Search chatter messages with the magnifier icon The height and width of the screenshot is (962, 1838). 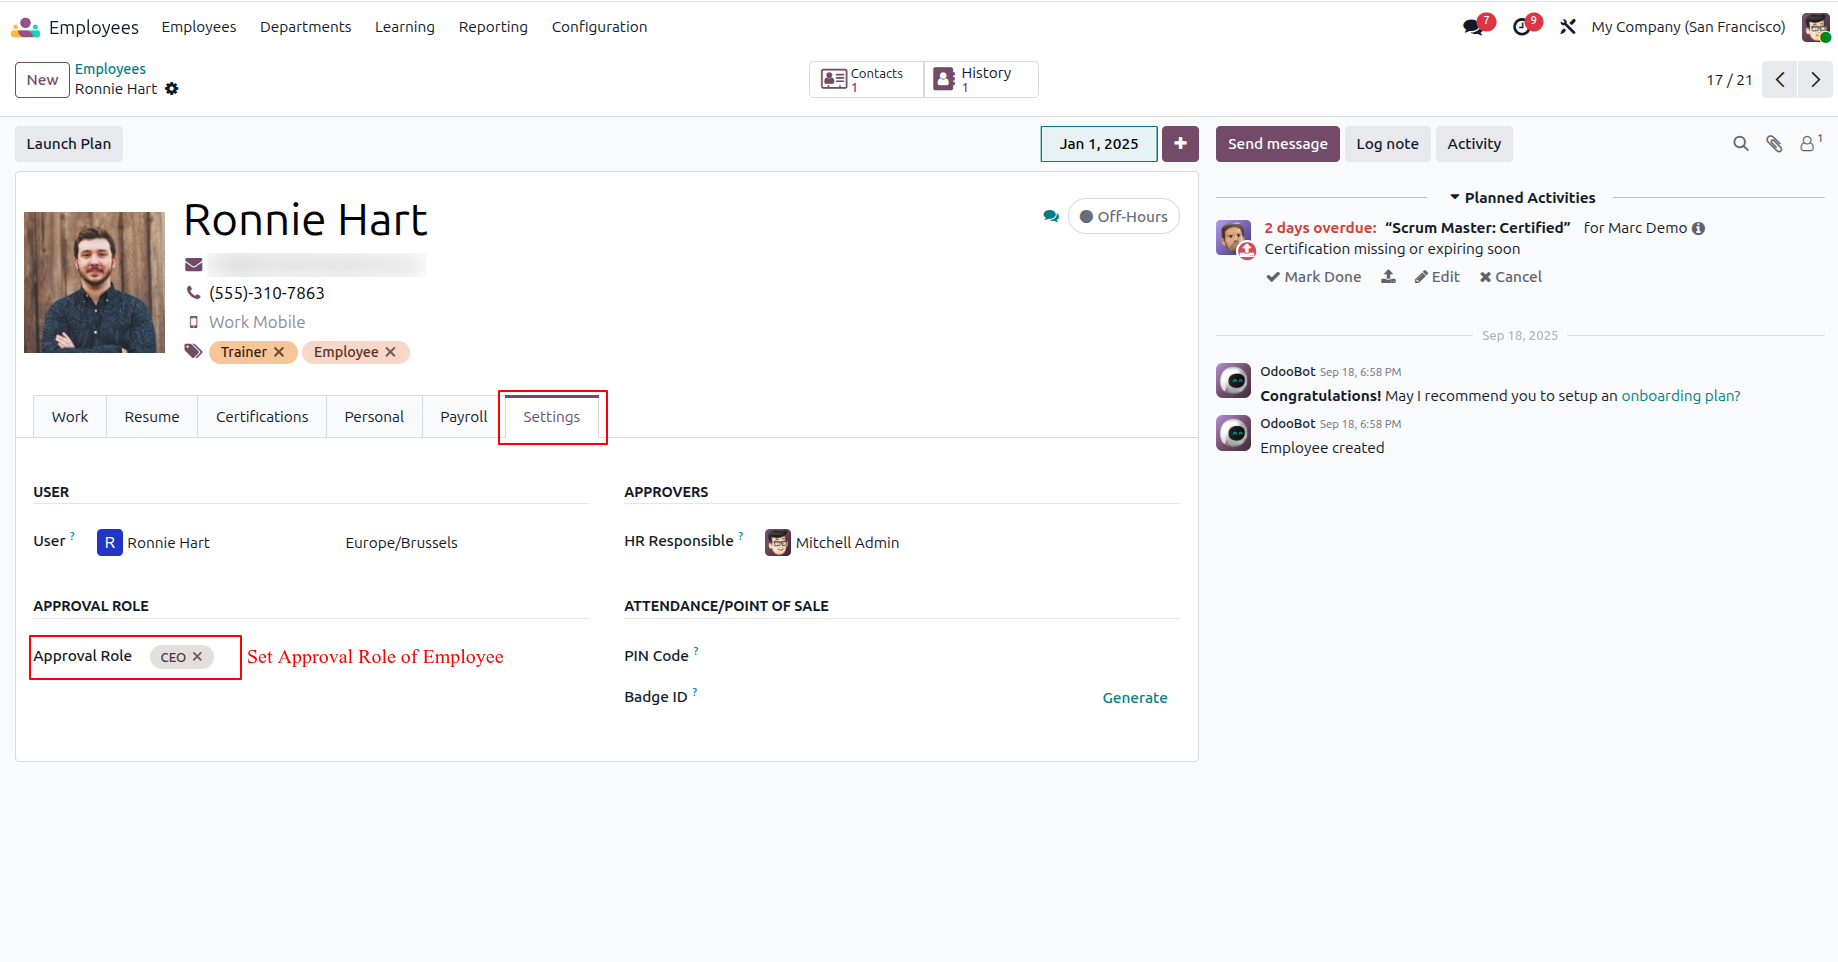pos(1741,143)
